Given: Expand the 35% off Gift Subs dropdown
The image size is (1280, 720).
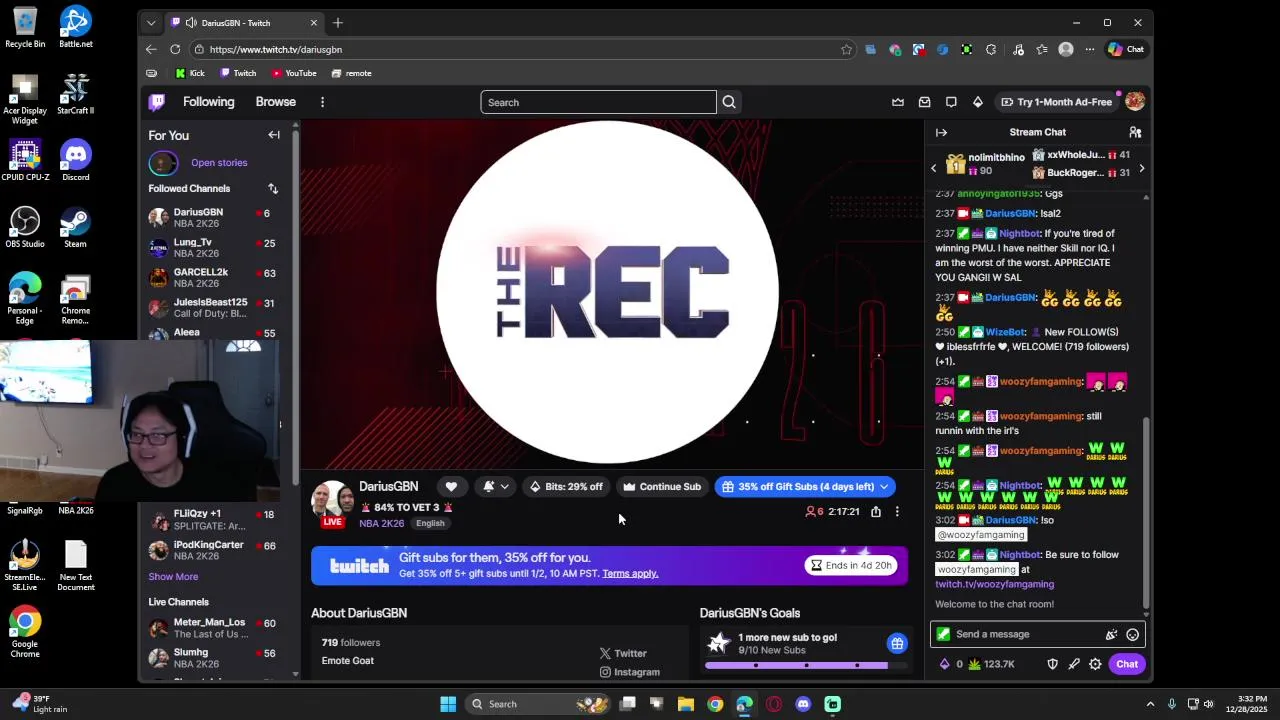Looking at the screenshot, I should pyautogui.click(x=884, y=487).
